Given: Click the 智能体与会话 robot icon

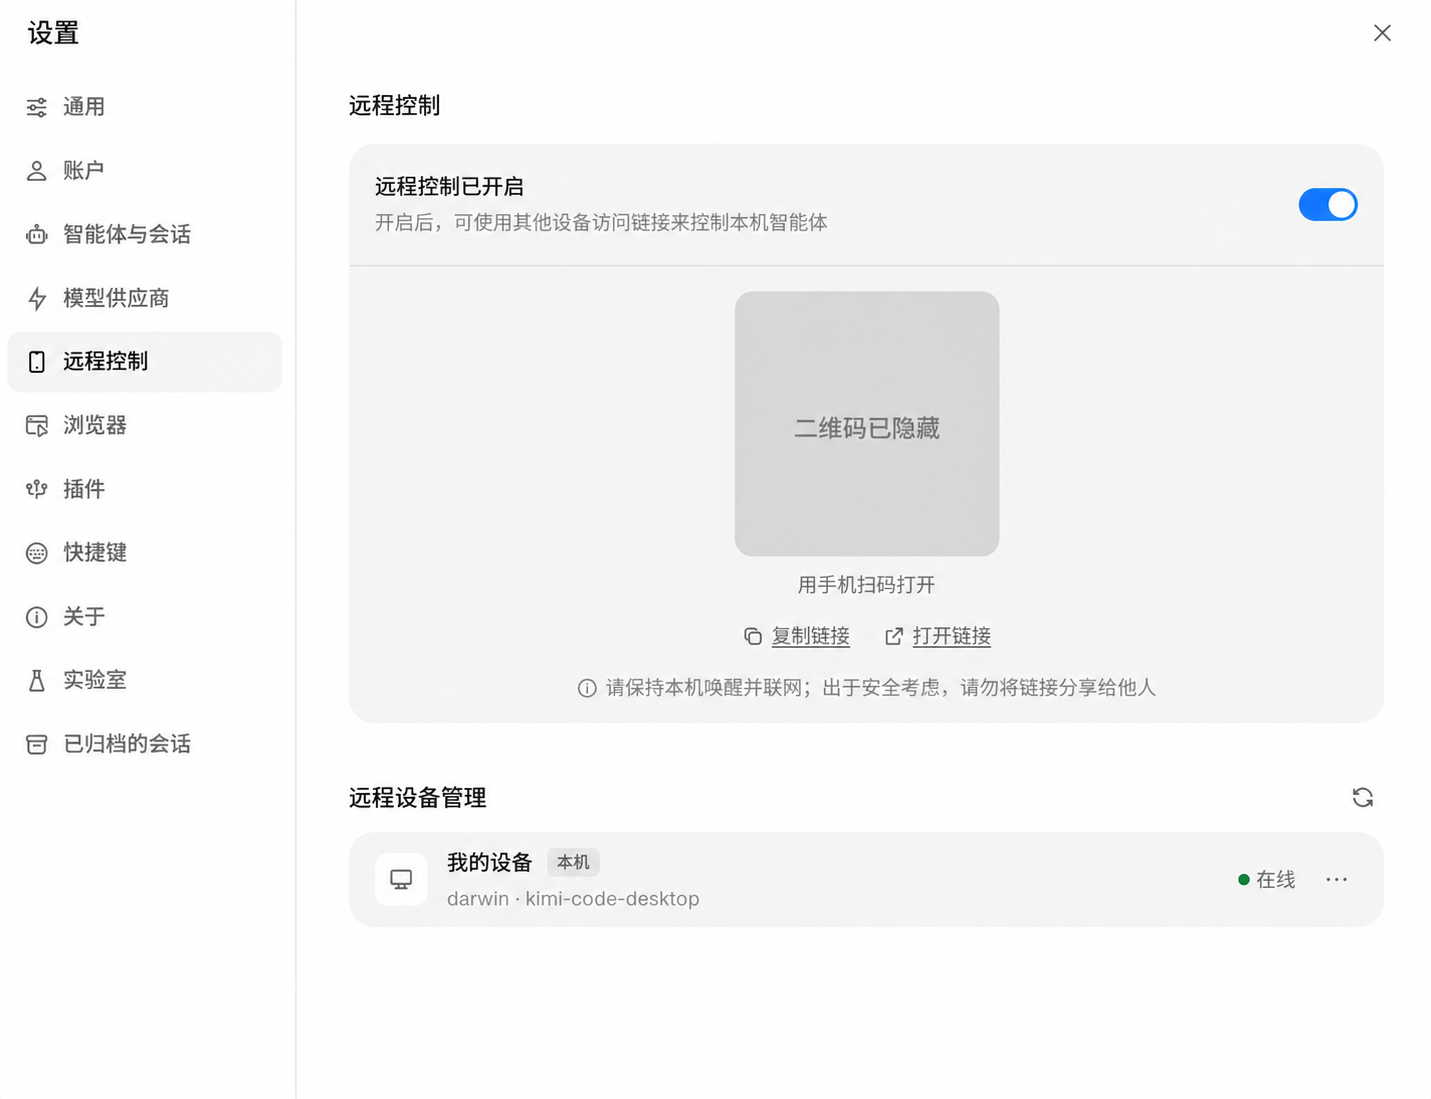Looking at the screenshot, I should (37, 235).
